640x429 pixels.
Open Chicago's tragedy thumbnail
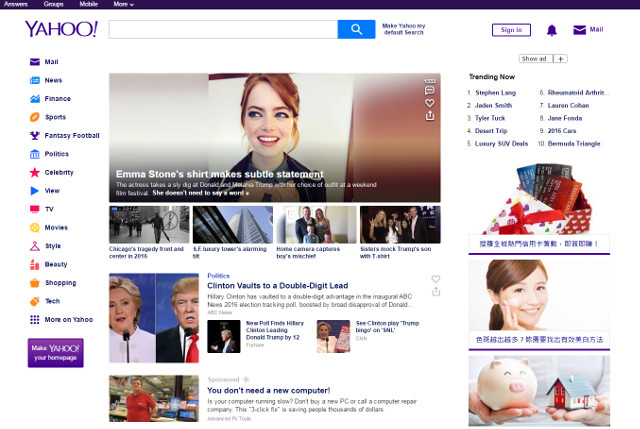[x=149, y=225]
